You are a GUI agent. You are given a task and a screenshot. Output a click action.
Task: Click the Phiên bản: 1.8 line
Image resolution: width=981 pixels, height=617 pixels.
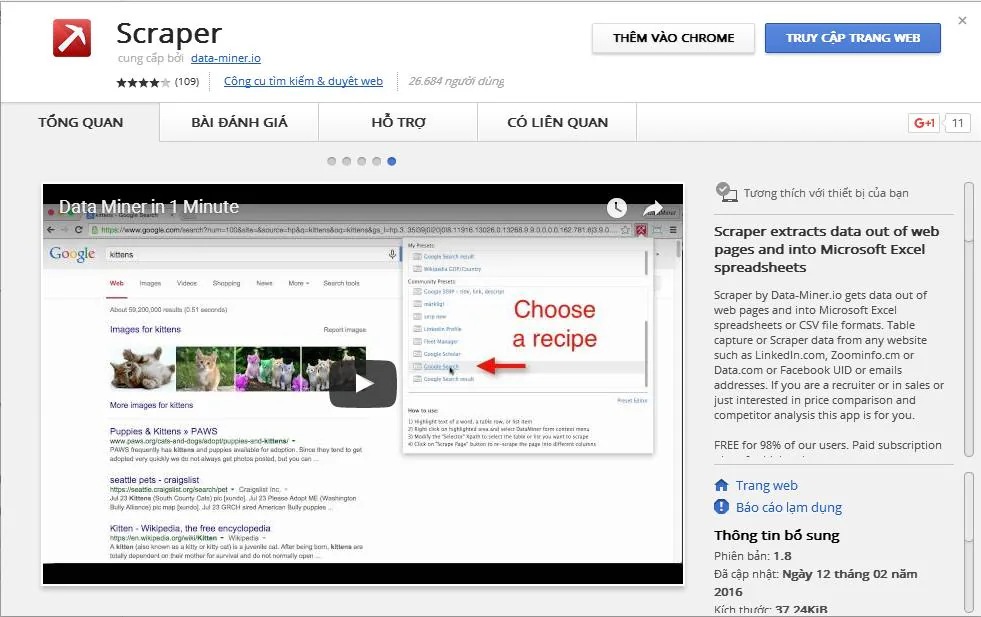(753, 556)
